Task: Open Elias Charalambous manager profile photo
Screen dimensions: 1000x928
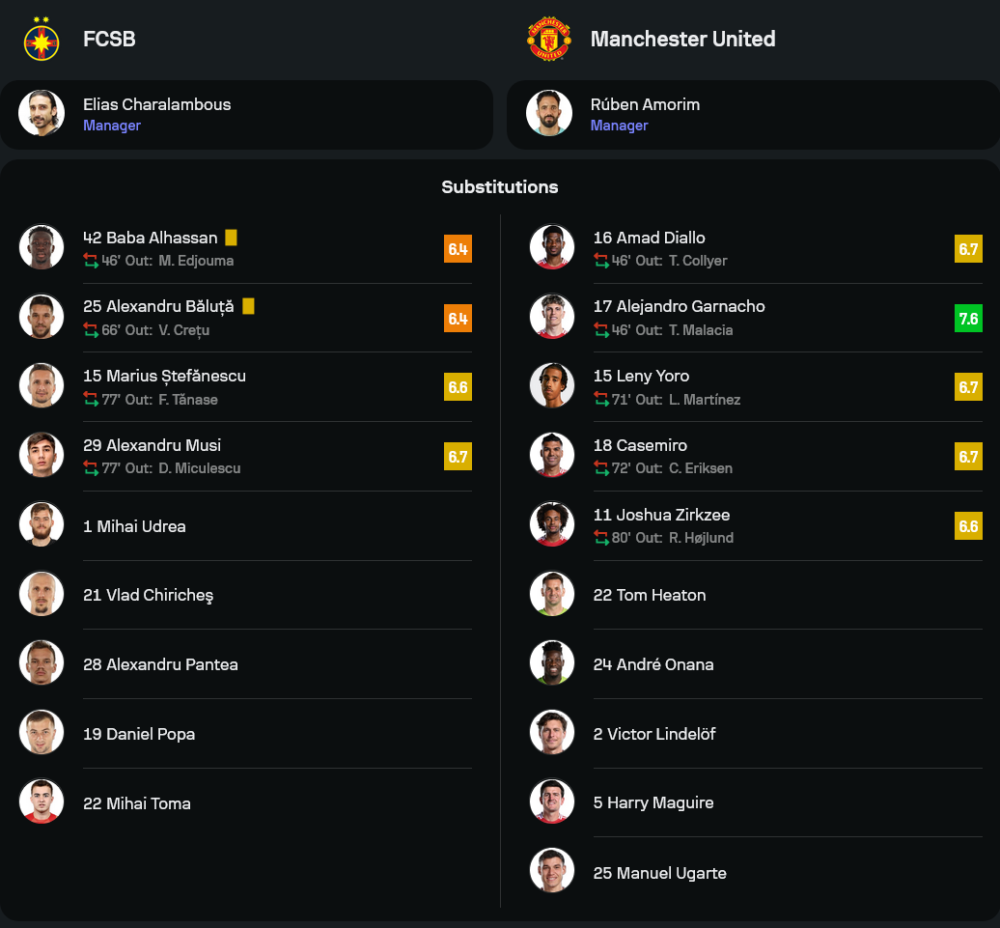Action: [x=42, y=114]
